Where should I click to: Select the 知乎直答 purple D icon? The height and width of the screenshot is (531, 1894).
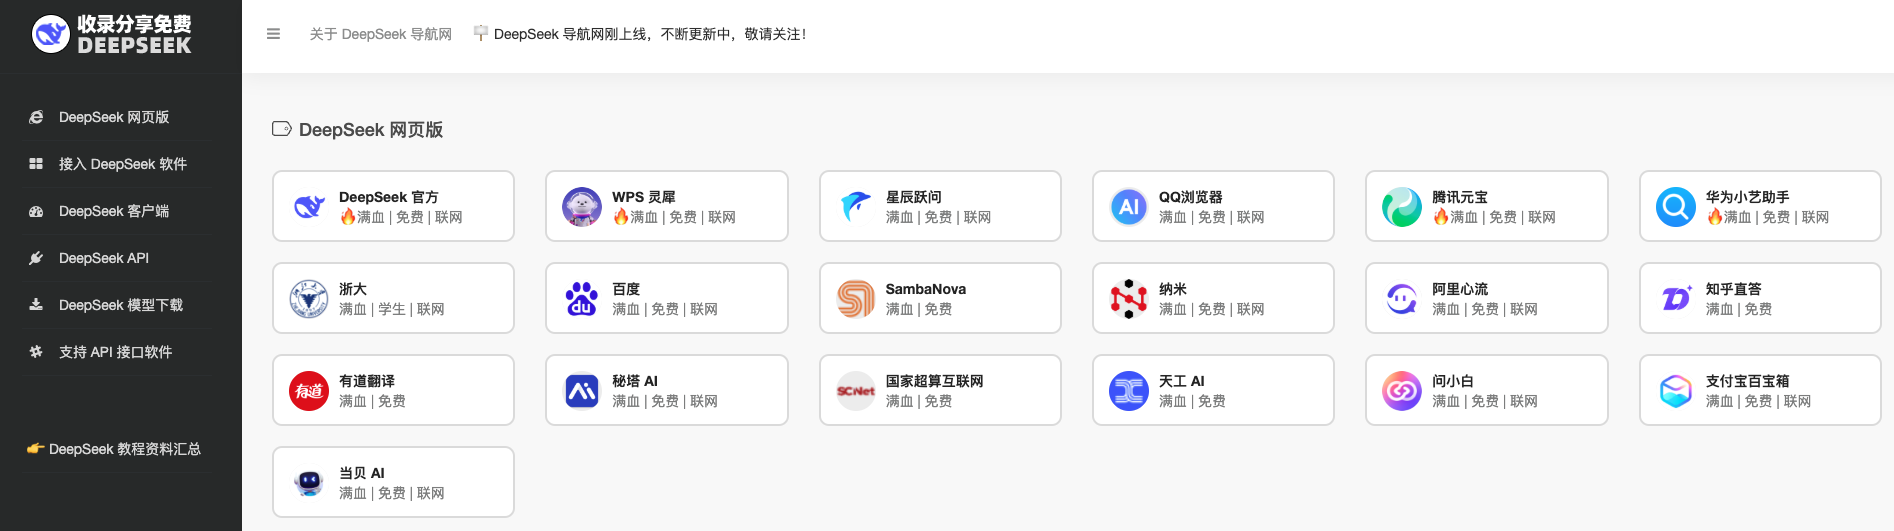coord(1675,299)
